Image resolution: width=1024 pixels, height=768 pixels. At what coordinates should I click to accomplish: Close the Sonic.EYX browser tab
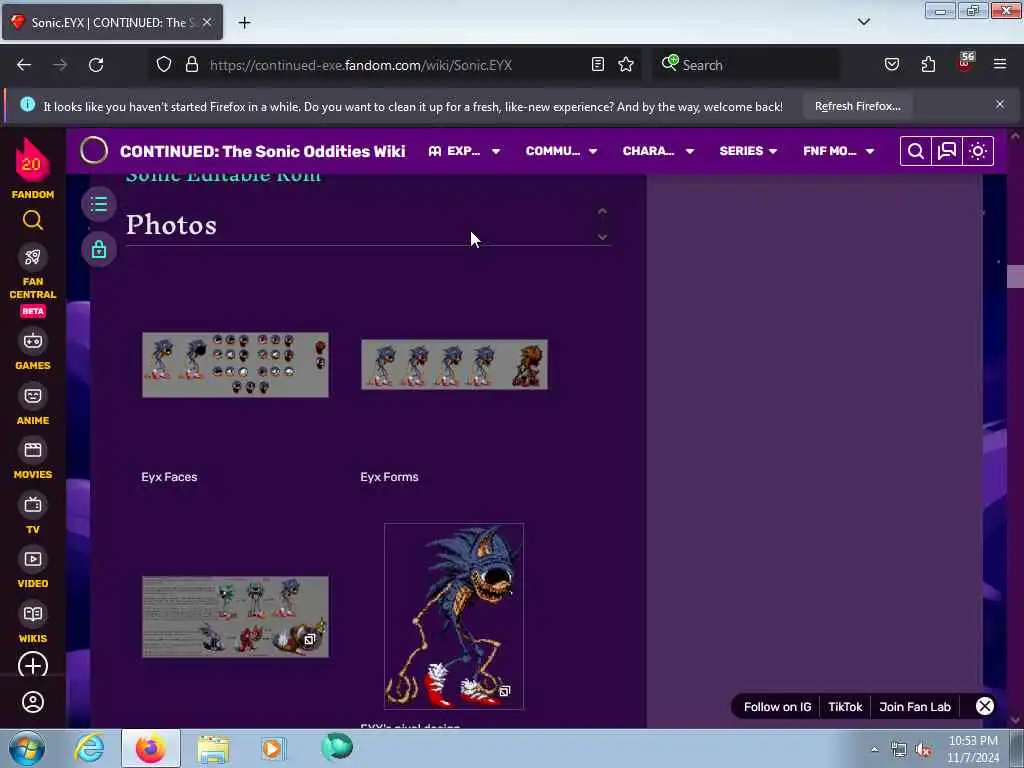pyautogui.click(x=207, y=22)
